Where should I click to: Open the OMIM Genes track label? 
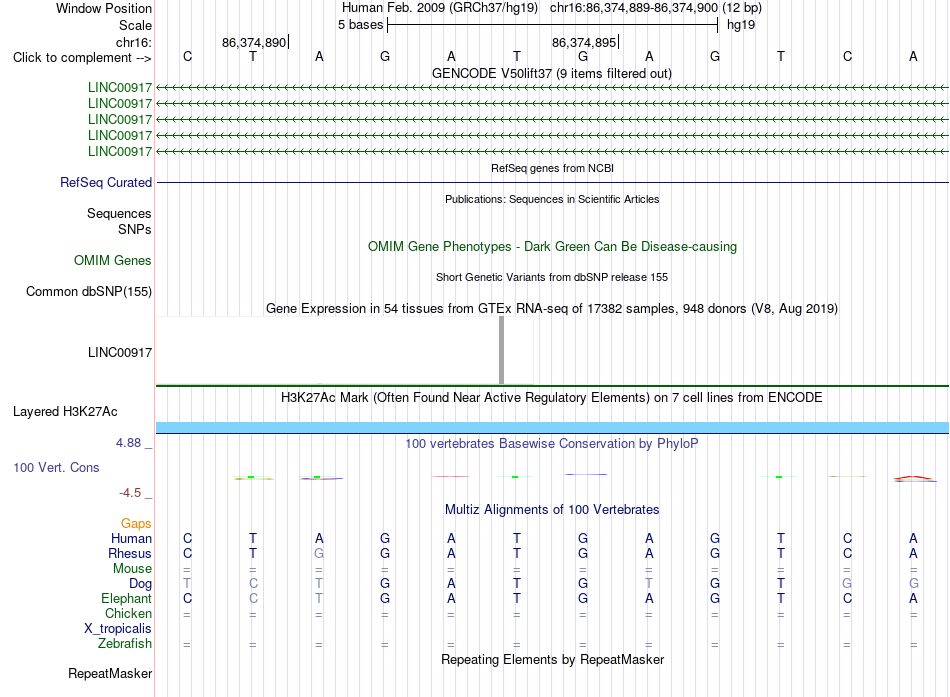[113, 261]
